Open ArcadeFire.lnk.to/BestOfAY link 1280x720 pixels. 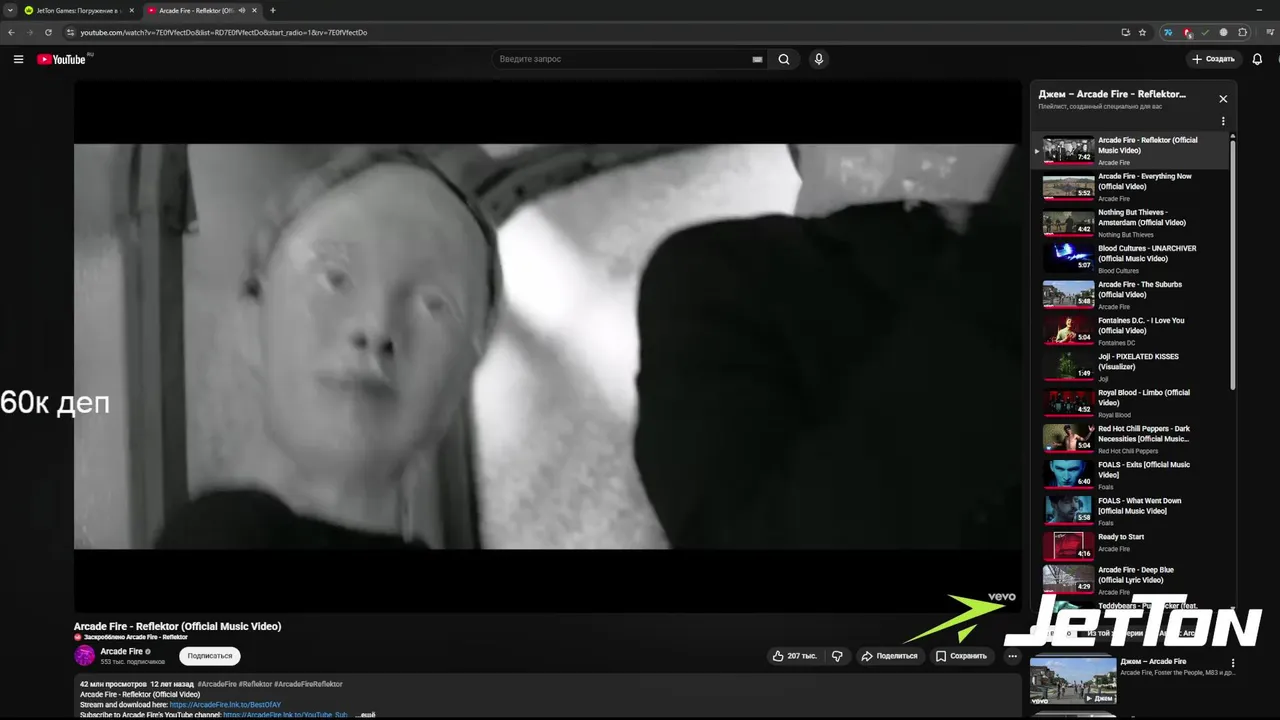(225, 705)
